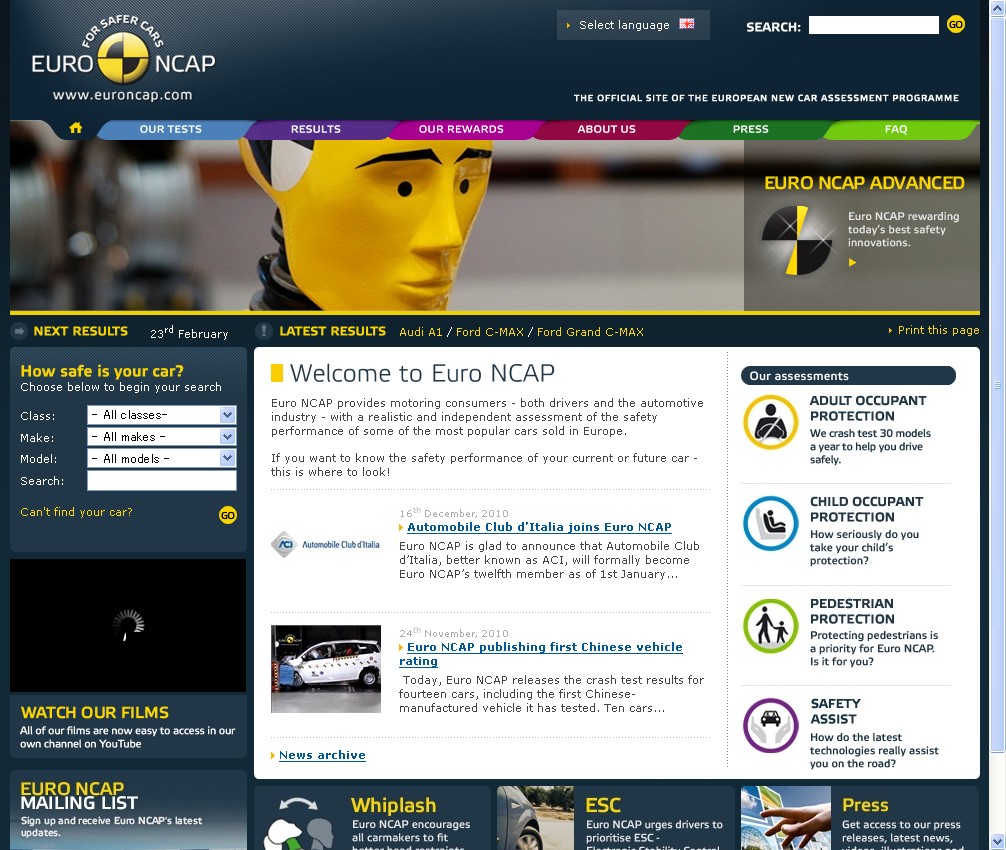Click the Safety Assist heading

click(835, 711)
